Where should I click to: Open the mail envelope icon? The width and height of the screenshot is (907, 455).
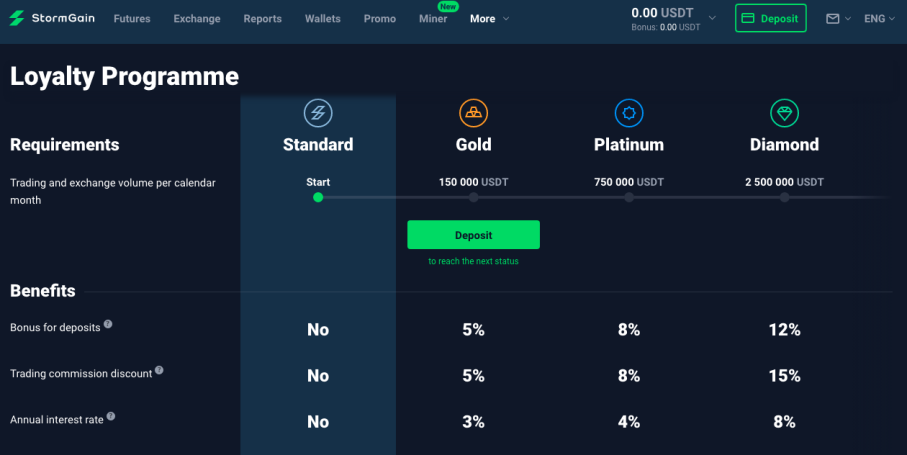click(x=832, y=19)
